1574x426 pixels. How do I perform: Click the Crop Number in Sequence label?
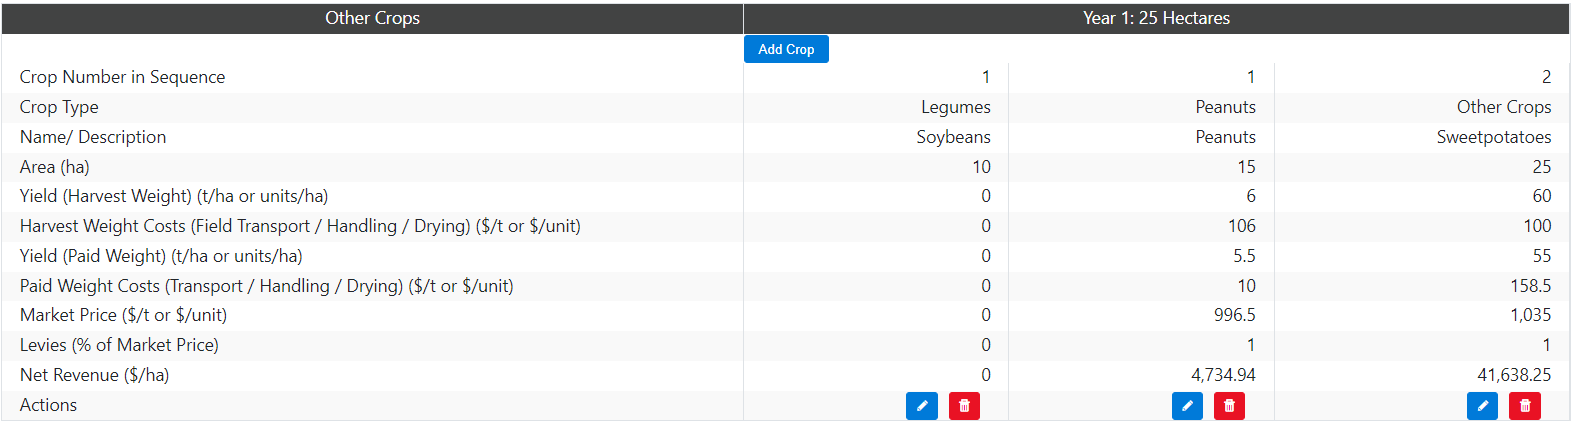tap(122, 77)
